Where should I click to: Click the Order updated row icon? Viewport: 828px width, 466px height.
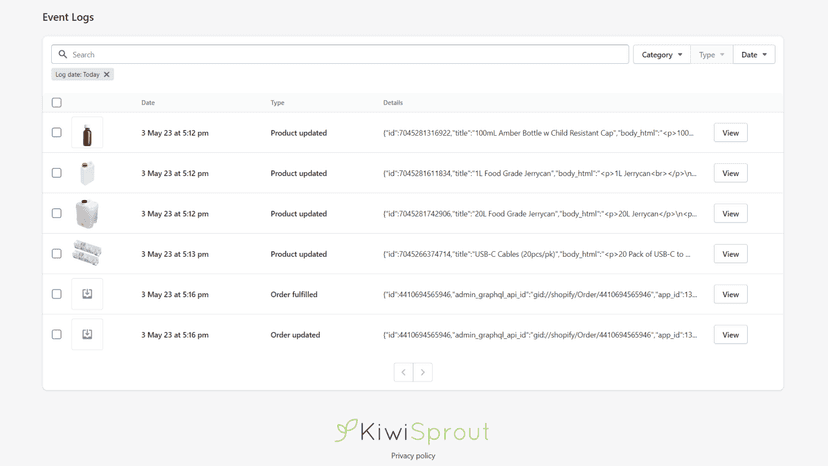click(x=87, y=334)
